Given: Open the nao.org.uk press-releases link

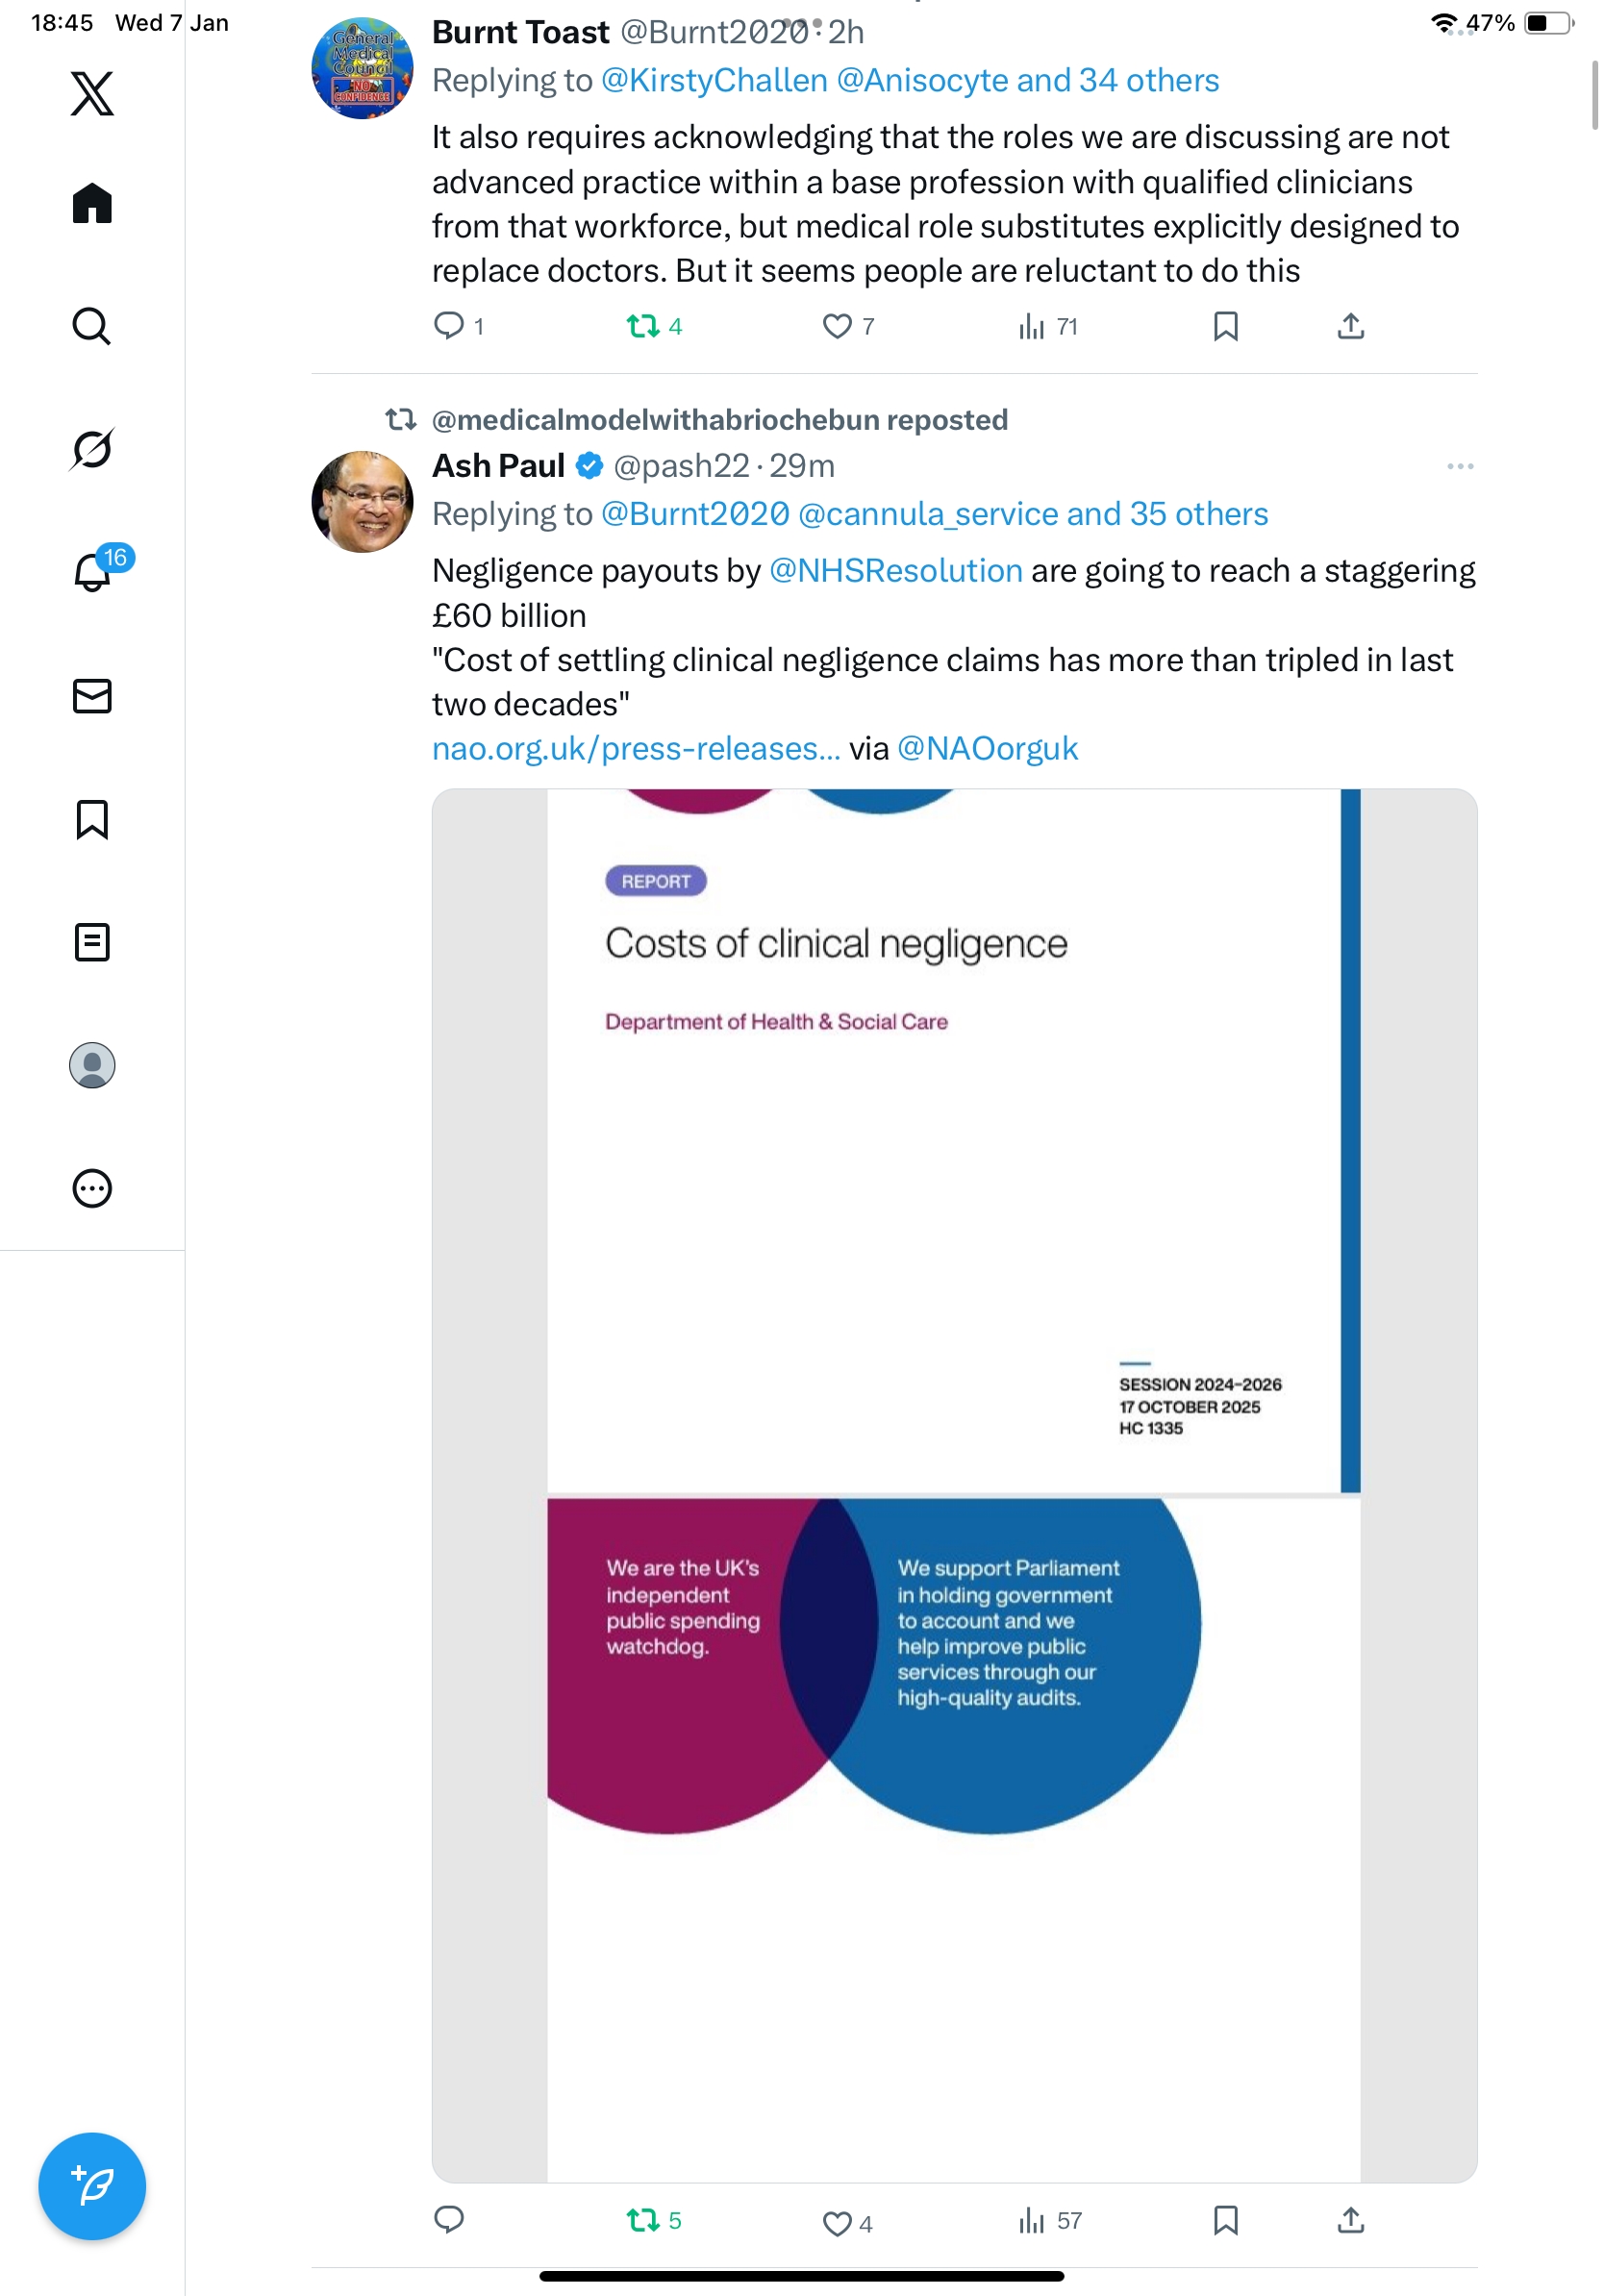Looking at the screenshot, I should 636,749.
